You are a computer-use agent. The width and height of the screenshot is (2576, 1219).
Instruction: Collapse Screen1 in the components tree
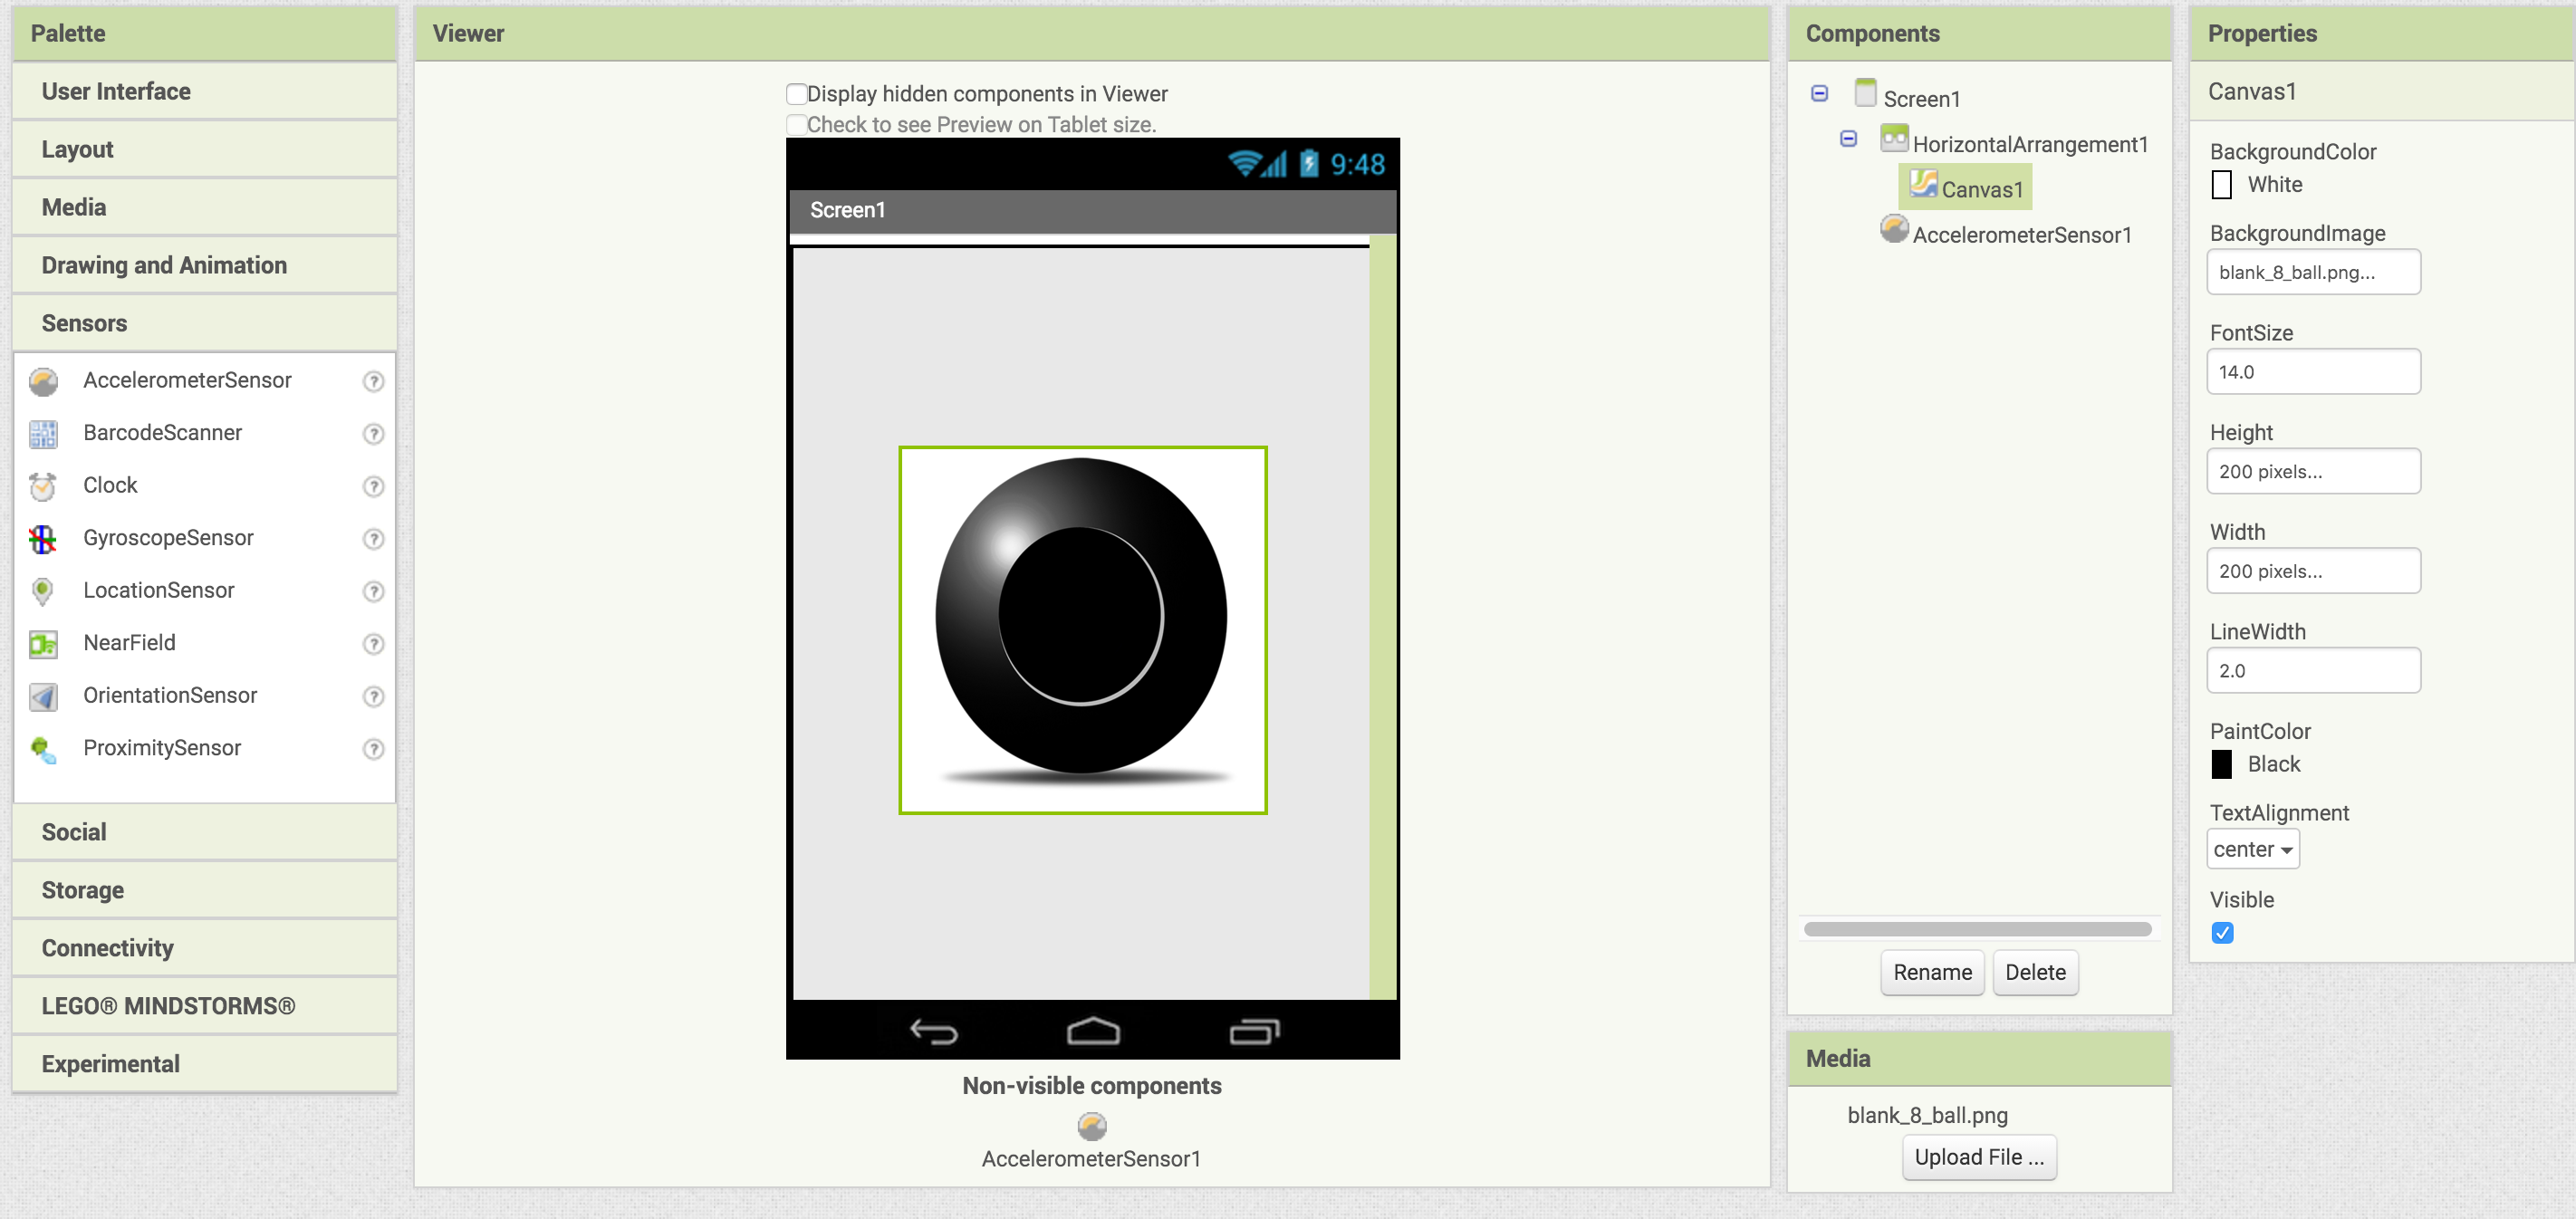coord(1819,93)
